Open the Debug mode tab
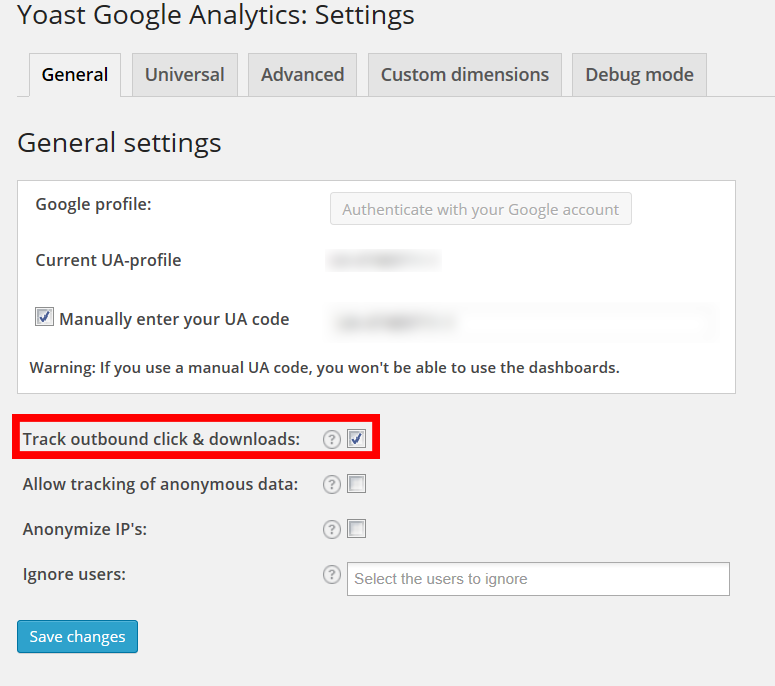This screenshot has height=686, width=775. pyautogui.click(x=640, y=75)
